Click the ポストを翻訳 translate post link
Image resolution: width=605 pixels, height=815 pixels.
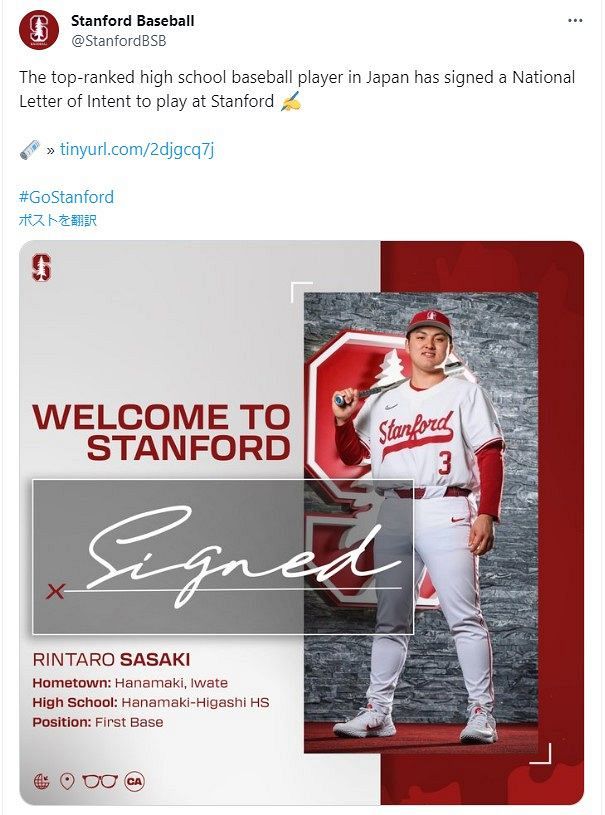click(x=58, y=220)
